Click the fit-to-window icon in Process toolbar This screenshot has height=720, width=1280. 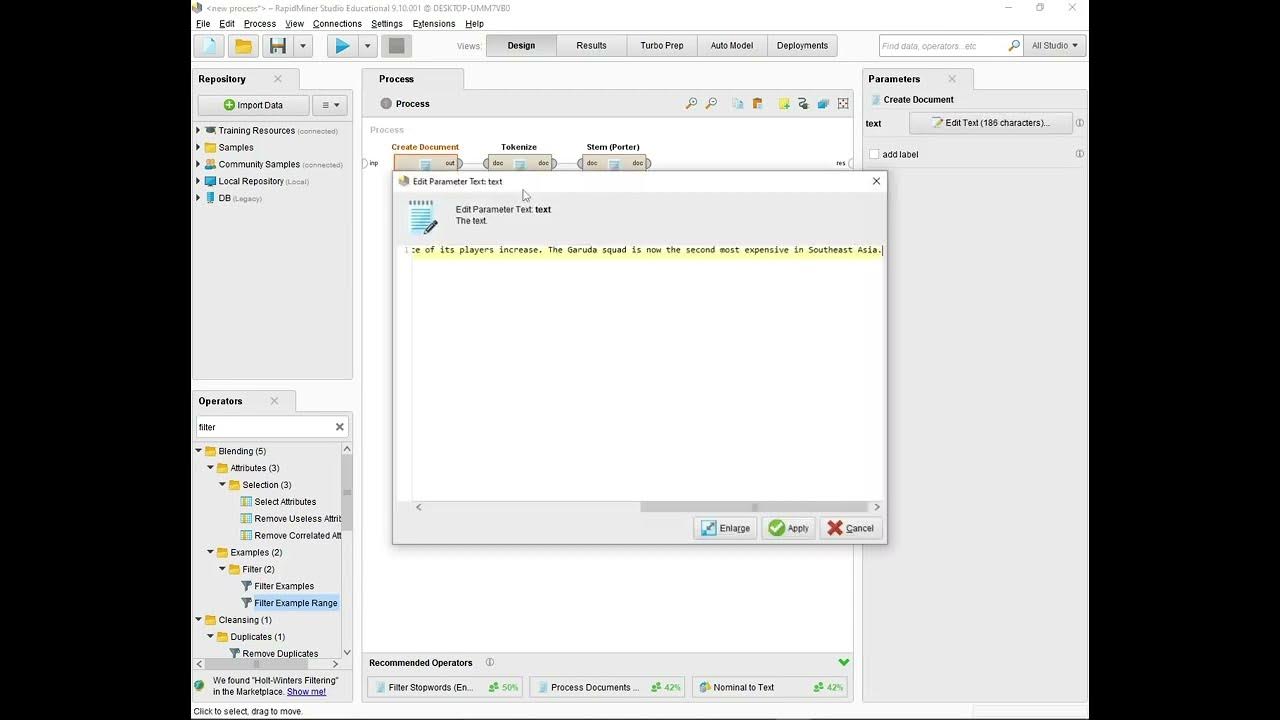[x=843, y=103]
